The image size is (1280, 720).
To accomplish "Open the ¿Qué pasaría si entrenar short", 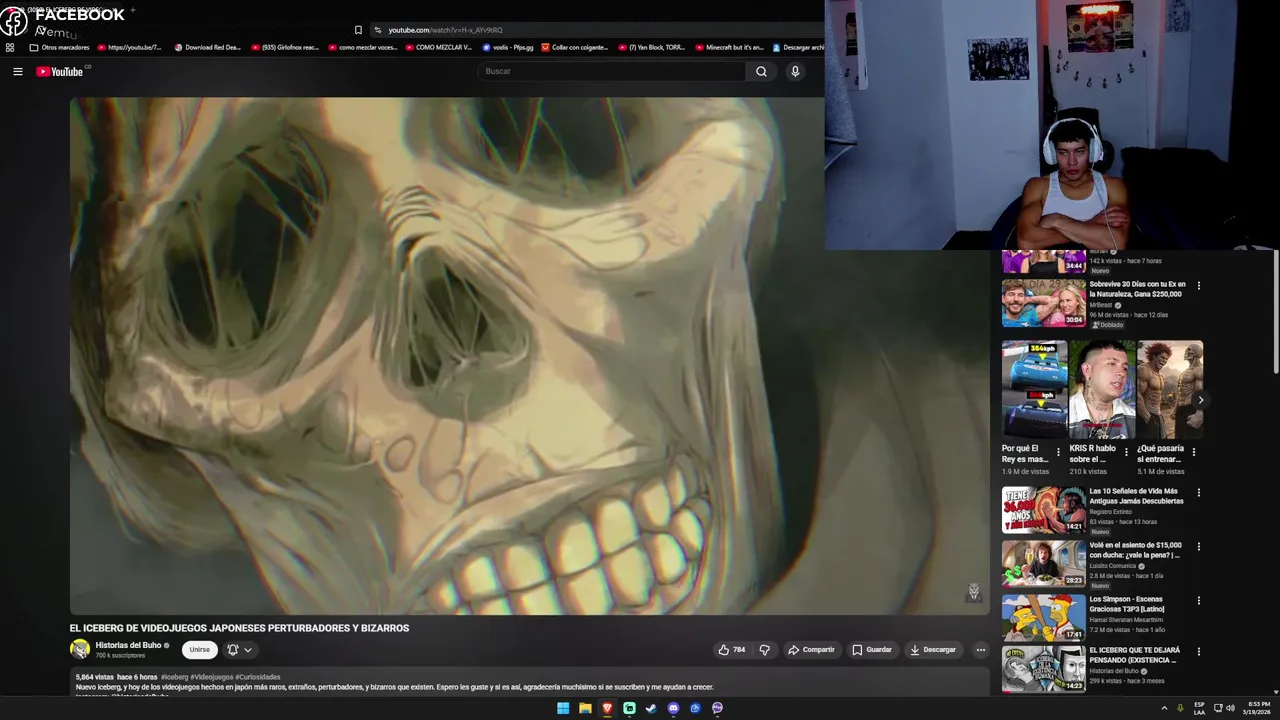I will point(1169,390).
